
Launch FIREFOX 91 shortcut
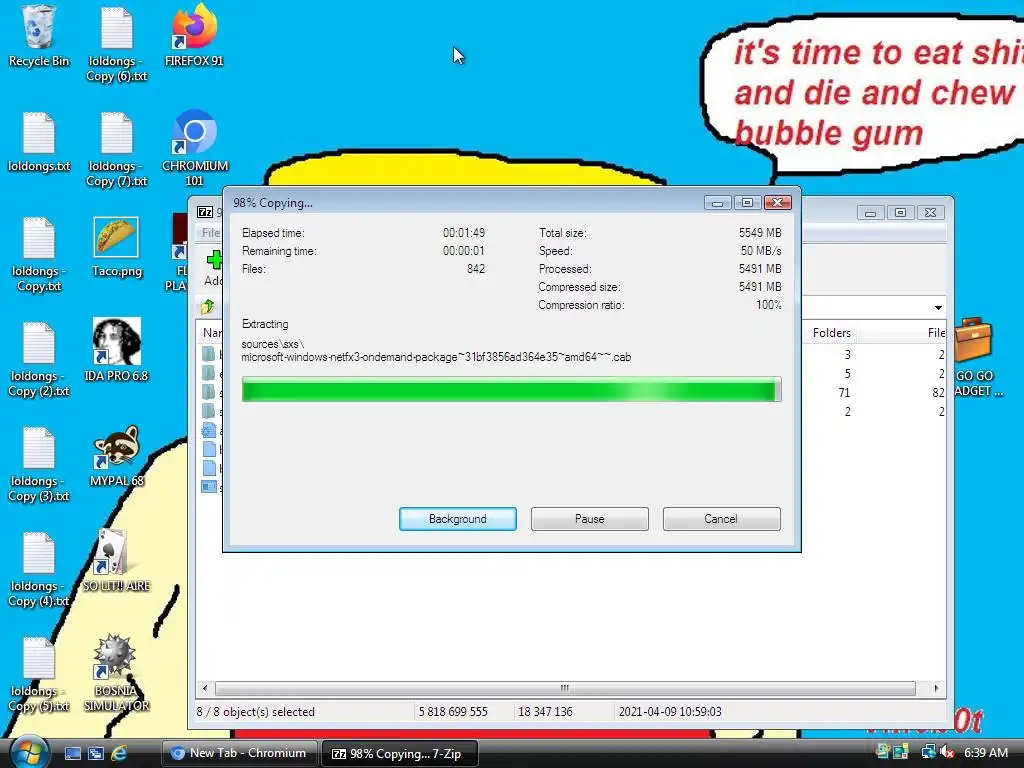[x=194, y=36]
